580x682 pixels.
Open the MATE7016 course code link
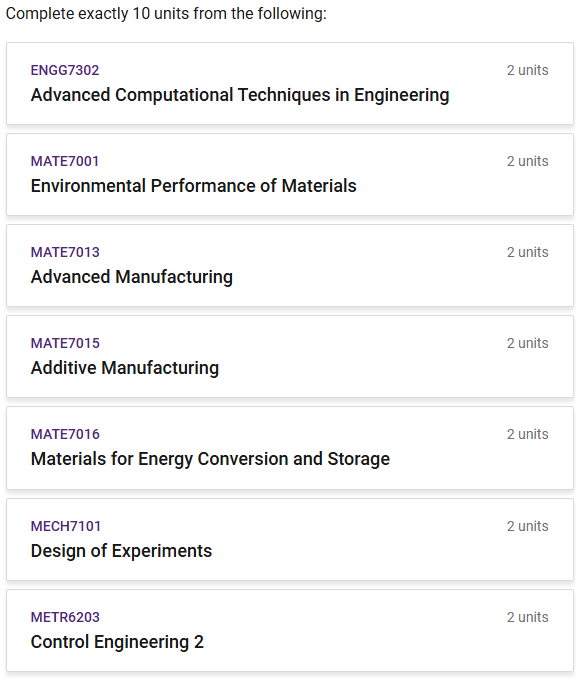pos(65,434)
